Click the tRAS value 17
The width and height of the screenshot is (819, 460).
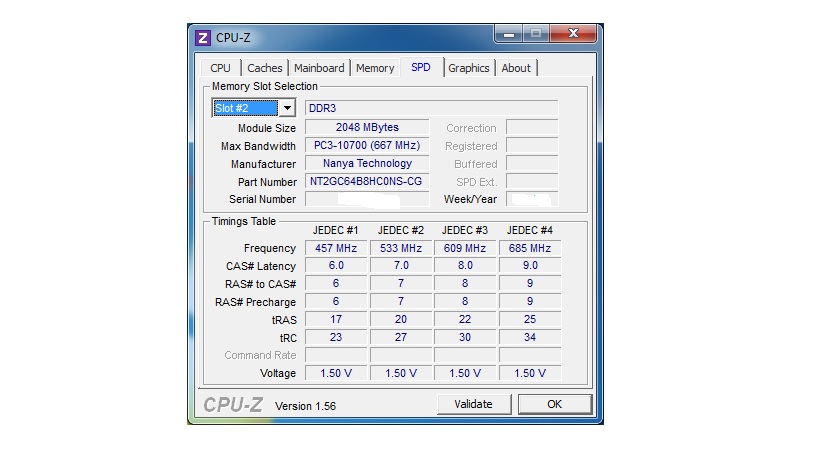coord(336,319)
